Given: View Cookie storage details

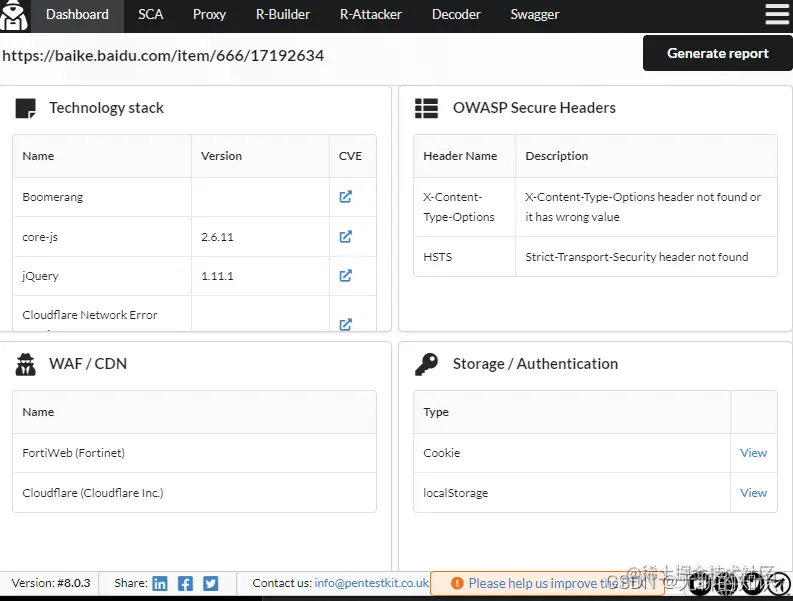Looking at the screenshot, I should pyautogui.click(x=754, y=453).
